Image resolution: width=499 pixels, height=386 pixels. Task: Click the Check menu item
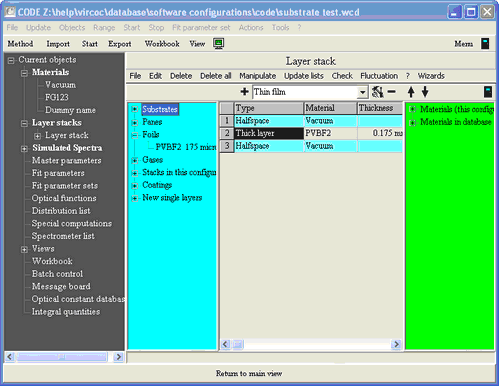(342, 76)
